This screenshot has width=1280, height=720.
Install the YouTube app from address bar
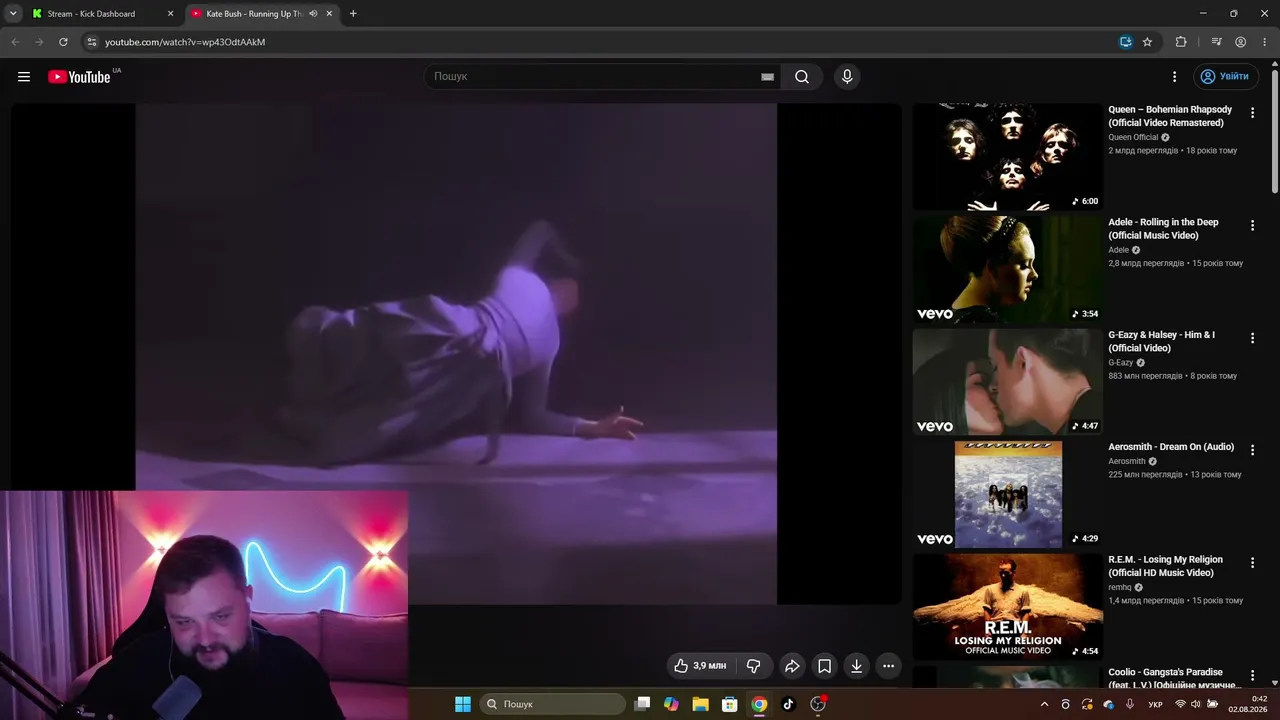point(1126,42)
